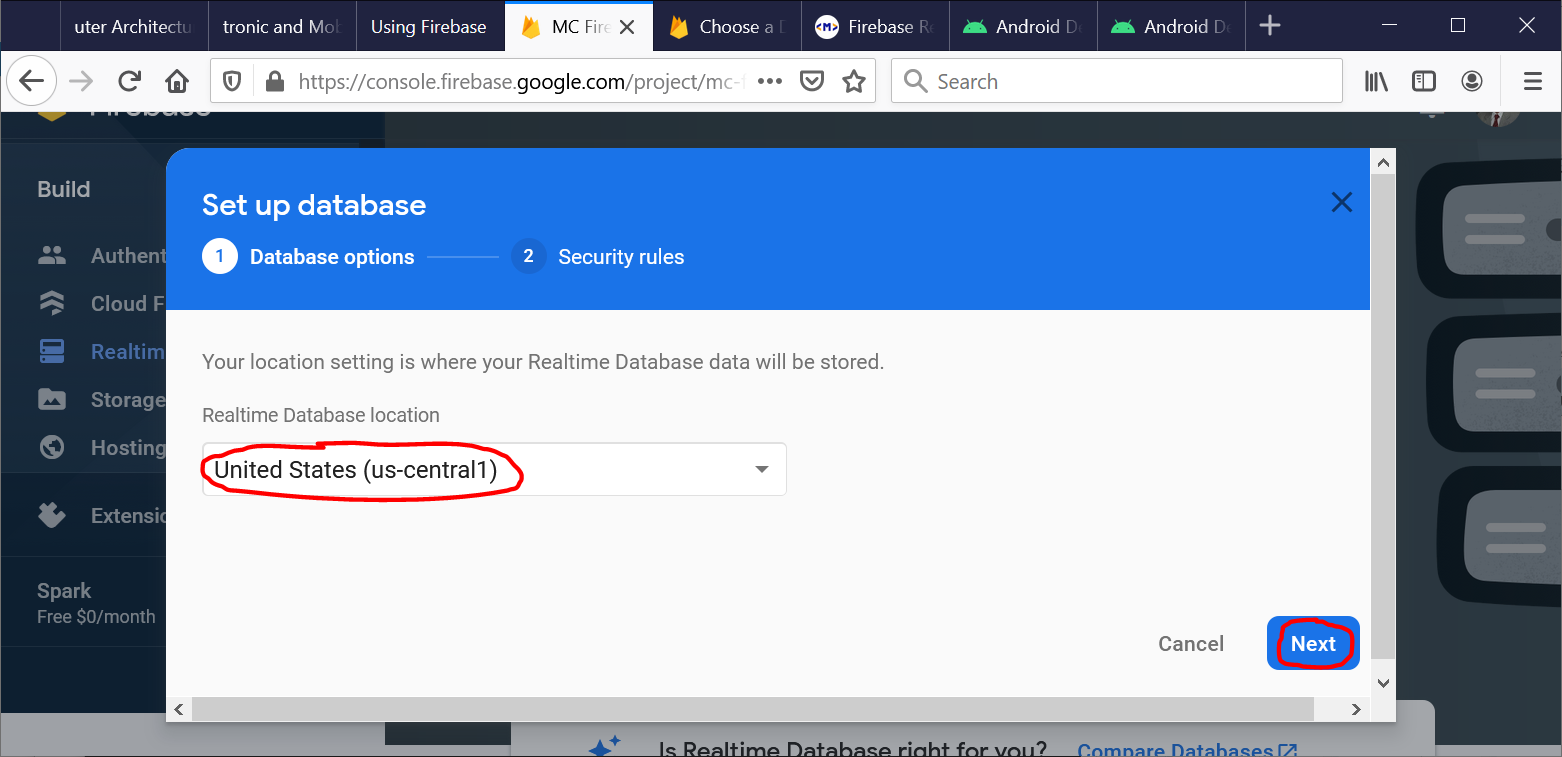Click the Authentication people icon in sidebar
The width and height of the screenshot is (1562, 757).
coord(52,256)
